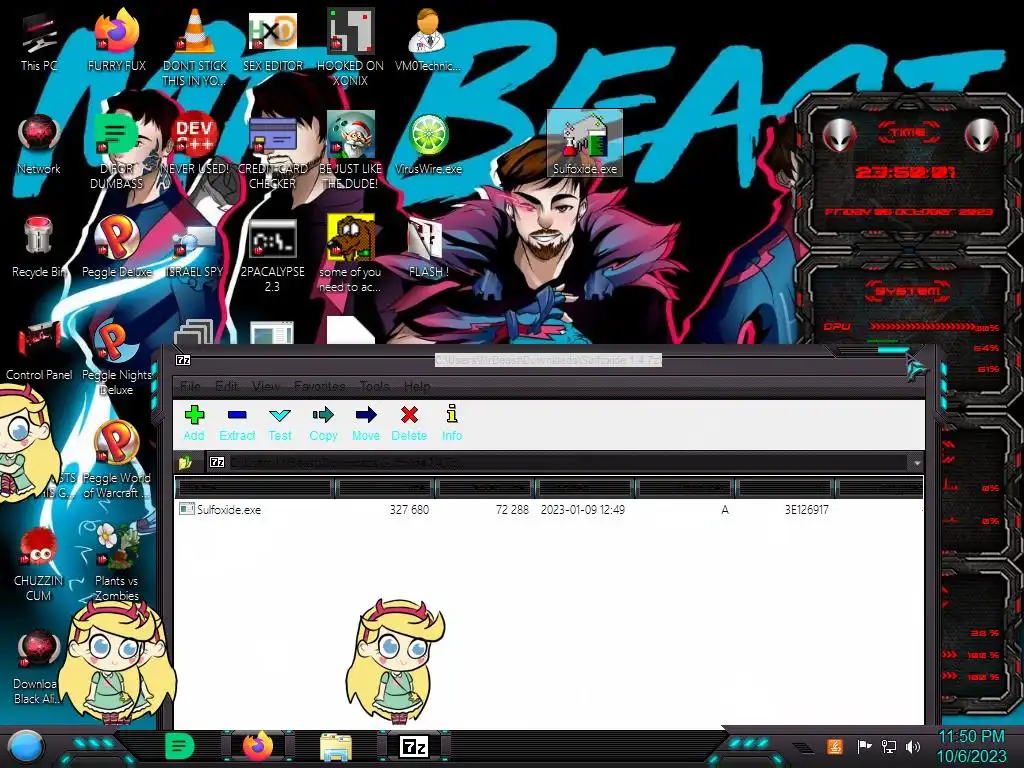Select the This PC desktop icon
1024x768 pixels.
pos(39,40)
